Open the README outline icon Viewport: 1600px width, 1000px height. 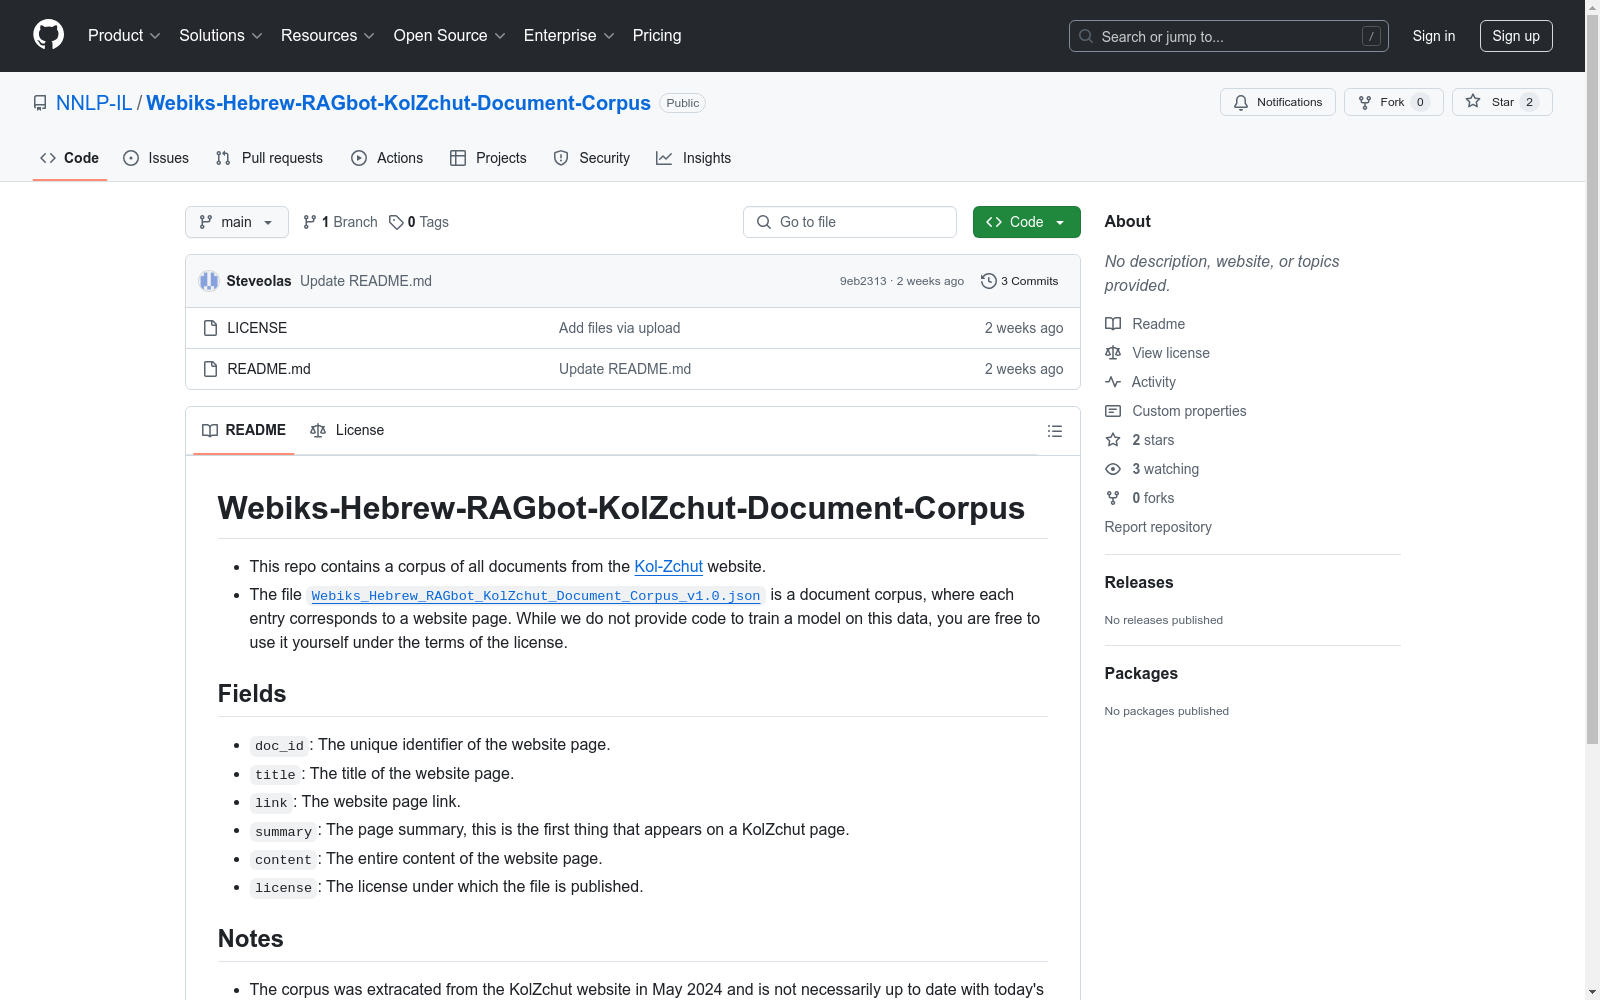[x=1055, y=431]
